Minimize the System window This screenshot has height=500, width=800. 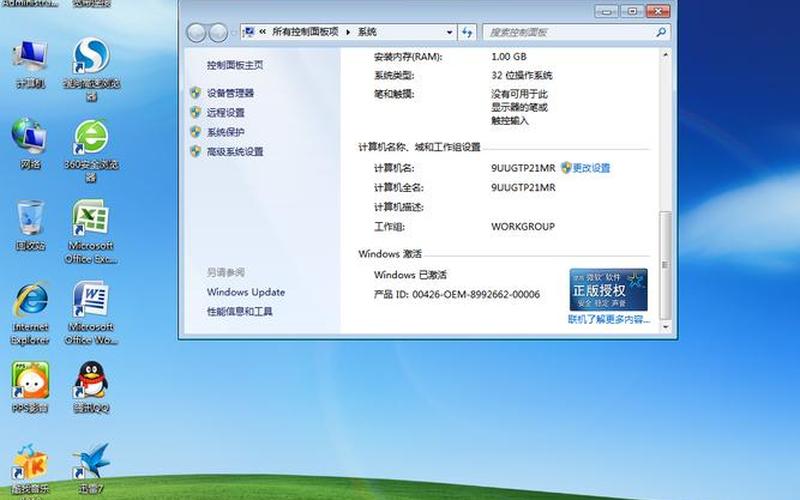(x=606, y=11)
